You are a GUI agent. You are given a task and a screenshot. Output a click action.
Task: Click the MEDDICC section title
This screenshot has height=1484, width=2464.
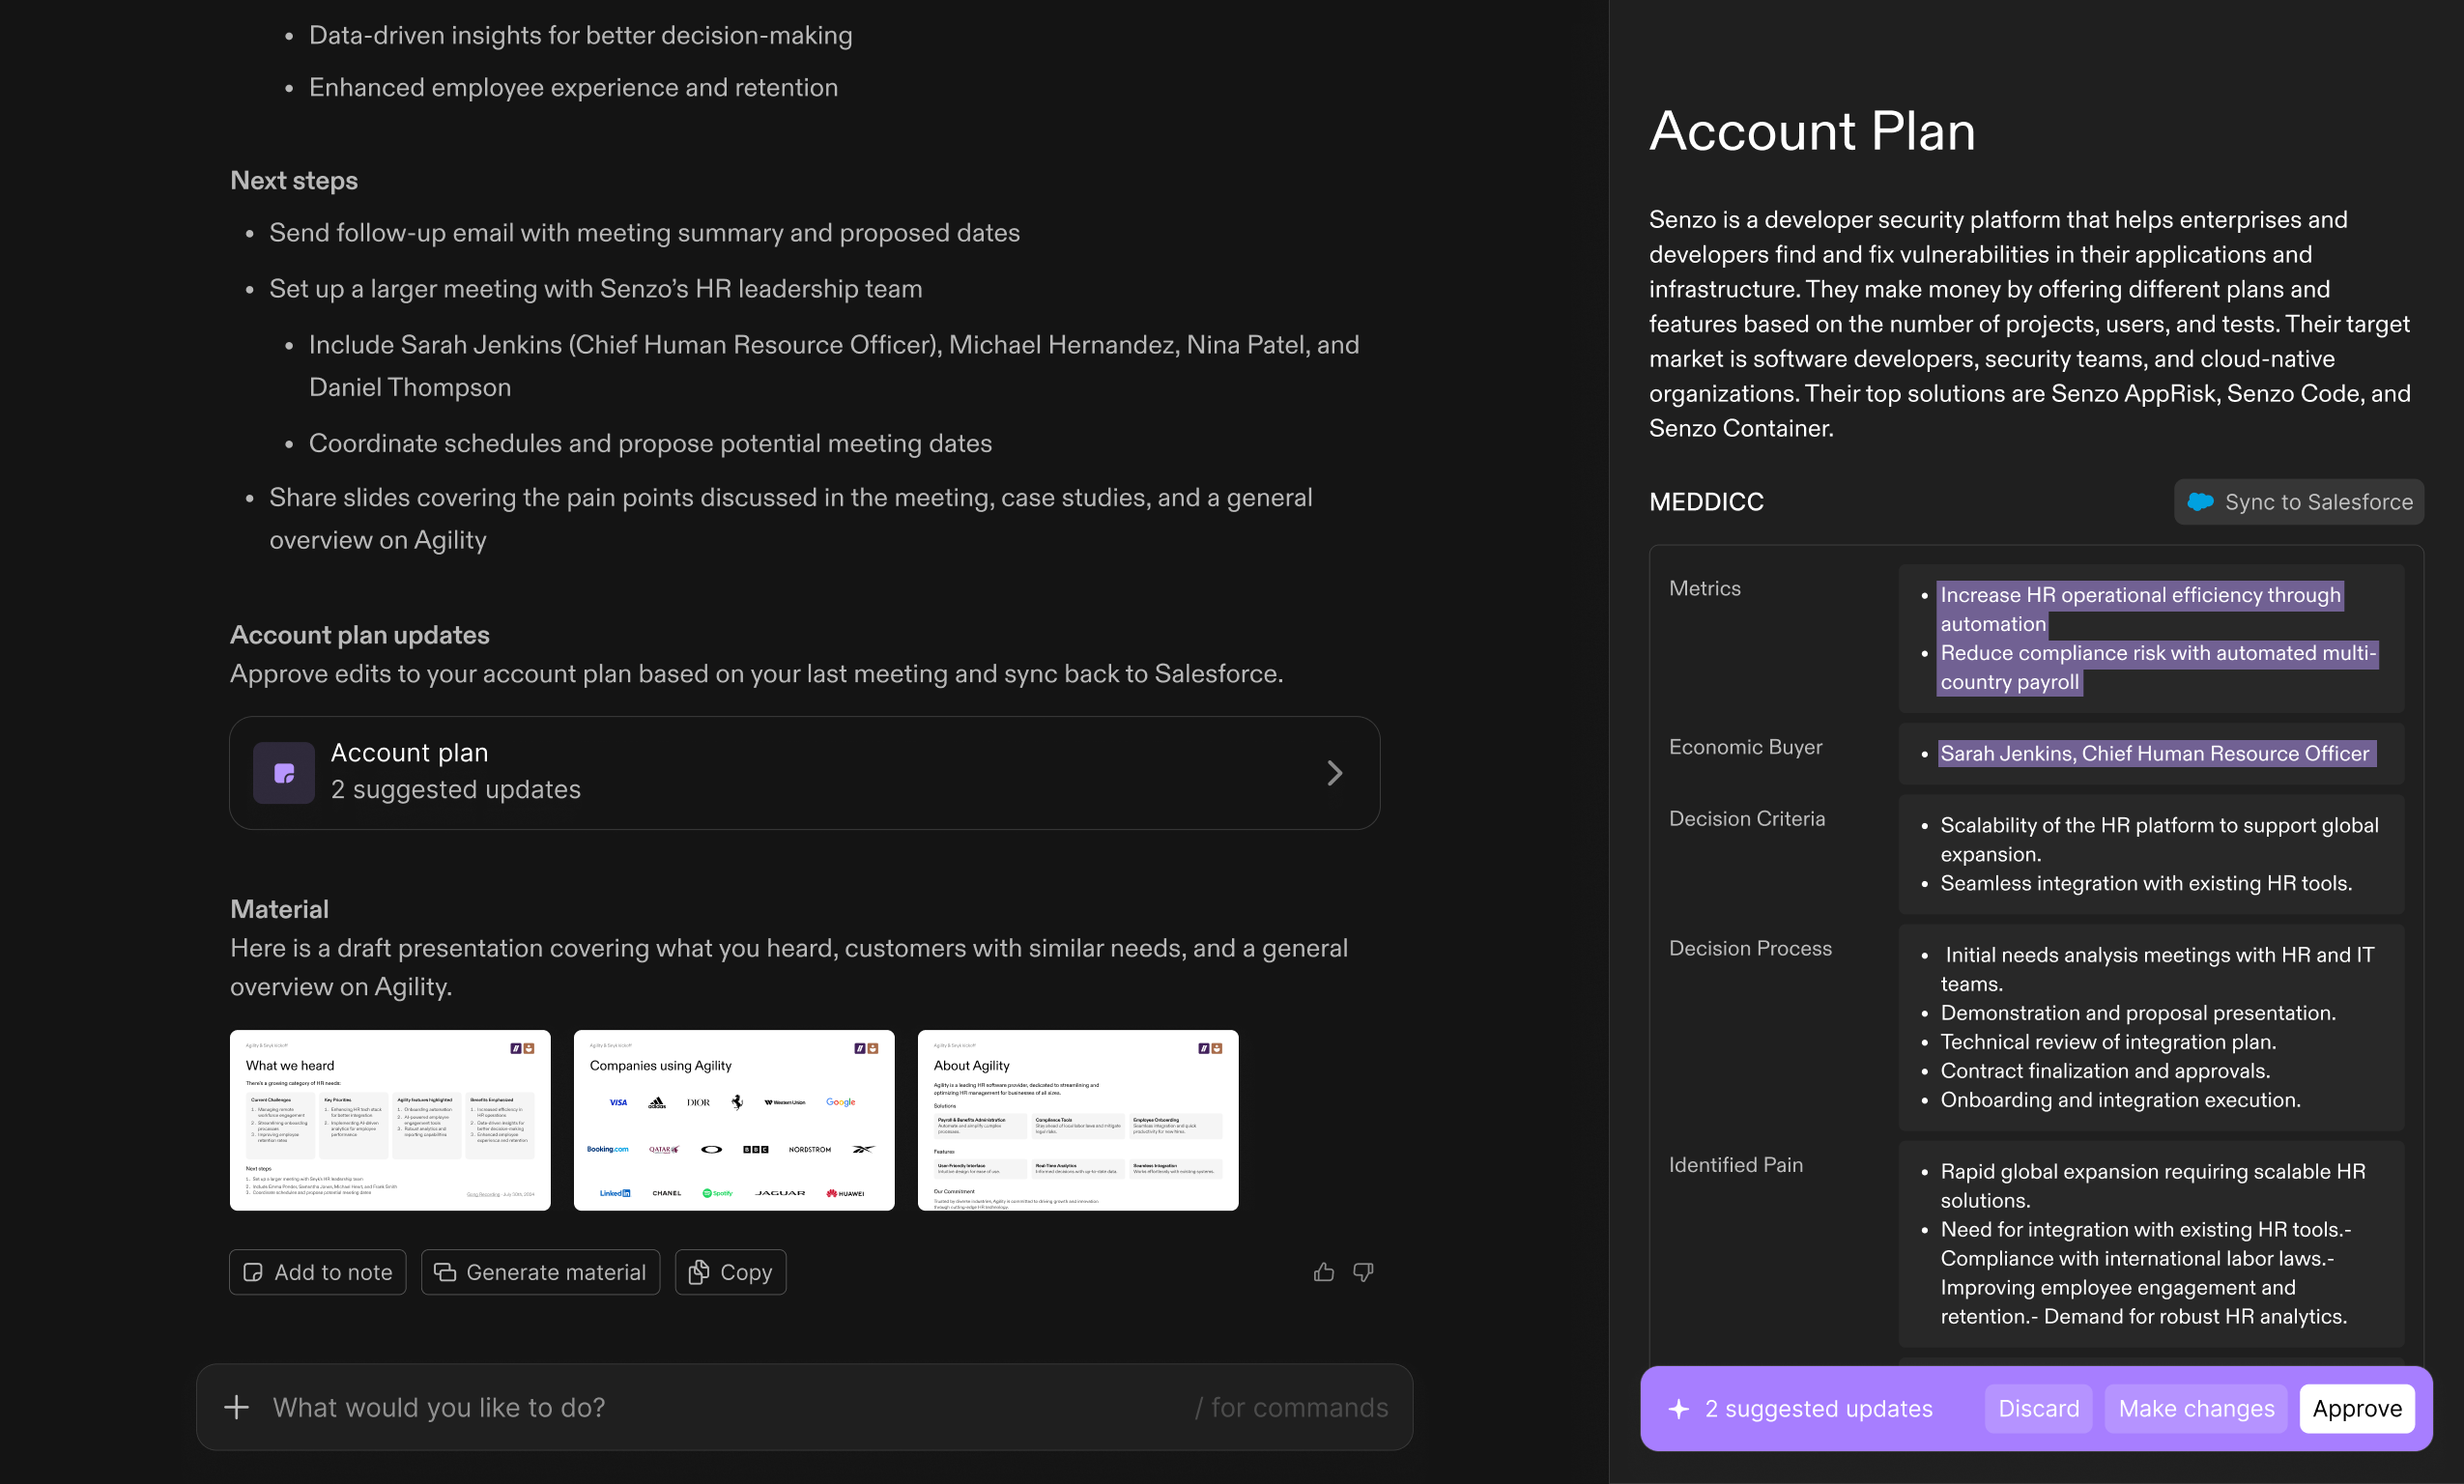[1706, 502]
